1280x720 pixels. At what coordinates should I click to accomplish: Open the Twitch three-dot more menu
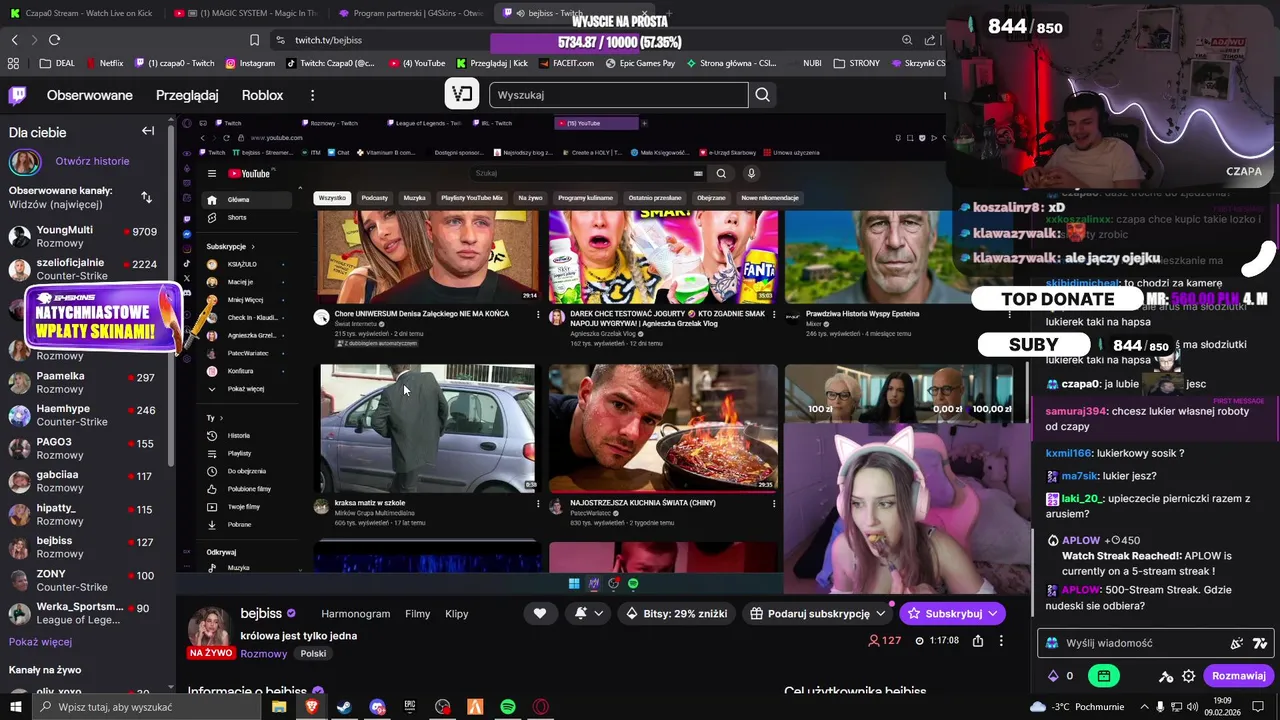point(312,95)
